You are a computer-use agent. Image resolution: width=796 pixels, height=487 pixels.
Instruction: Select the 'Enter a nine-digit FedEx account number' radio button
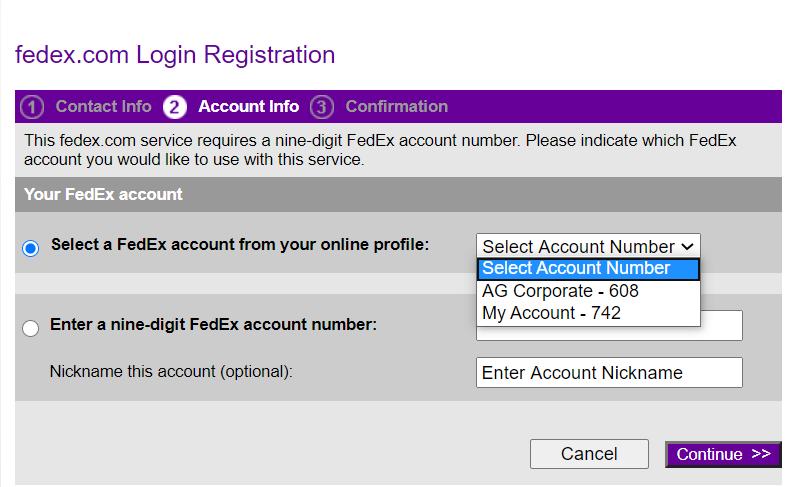30,328
